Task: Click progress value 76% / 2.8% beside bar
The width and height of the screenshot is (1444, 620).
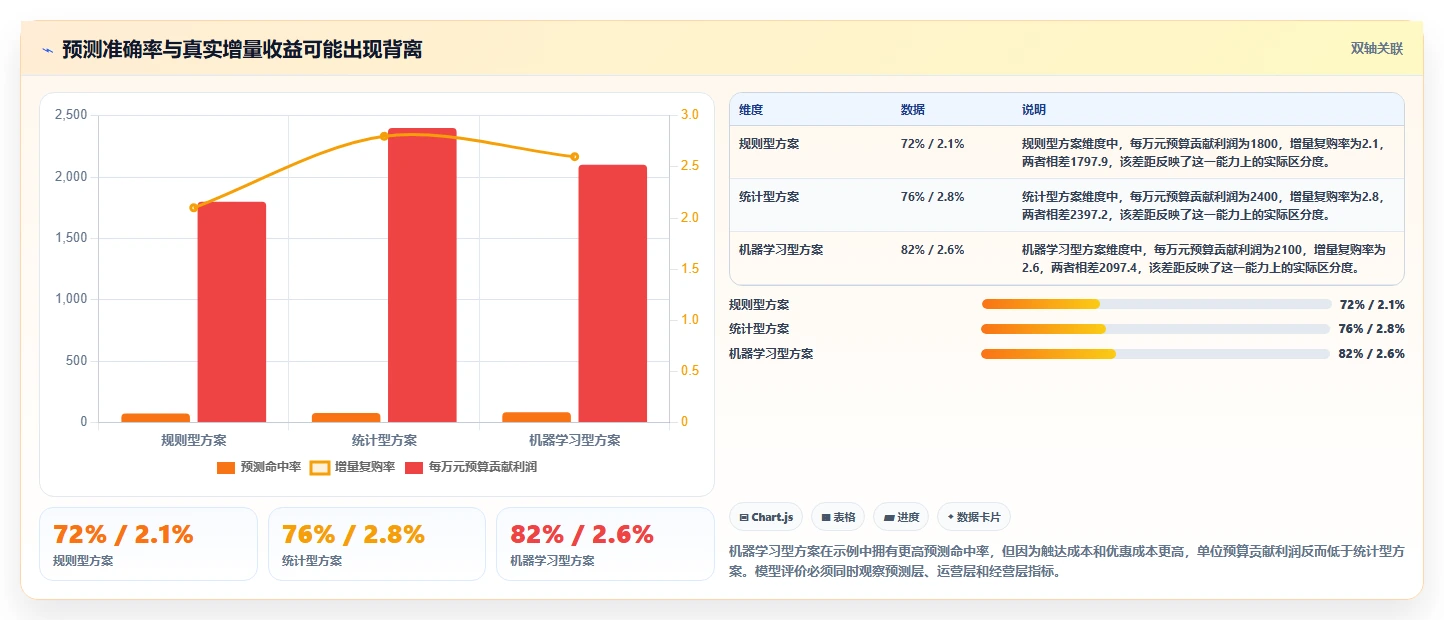Action: tap(1372, 329)
